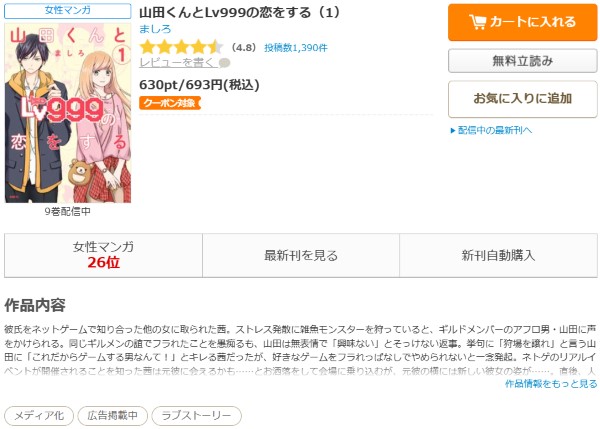
Task: Expand description via 作品情報をもっと見る
Action: [x=551, y=383]
